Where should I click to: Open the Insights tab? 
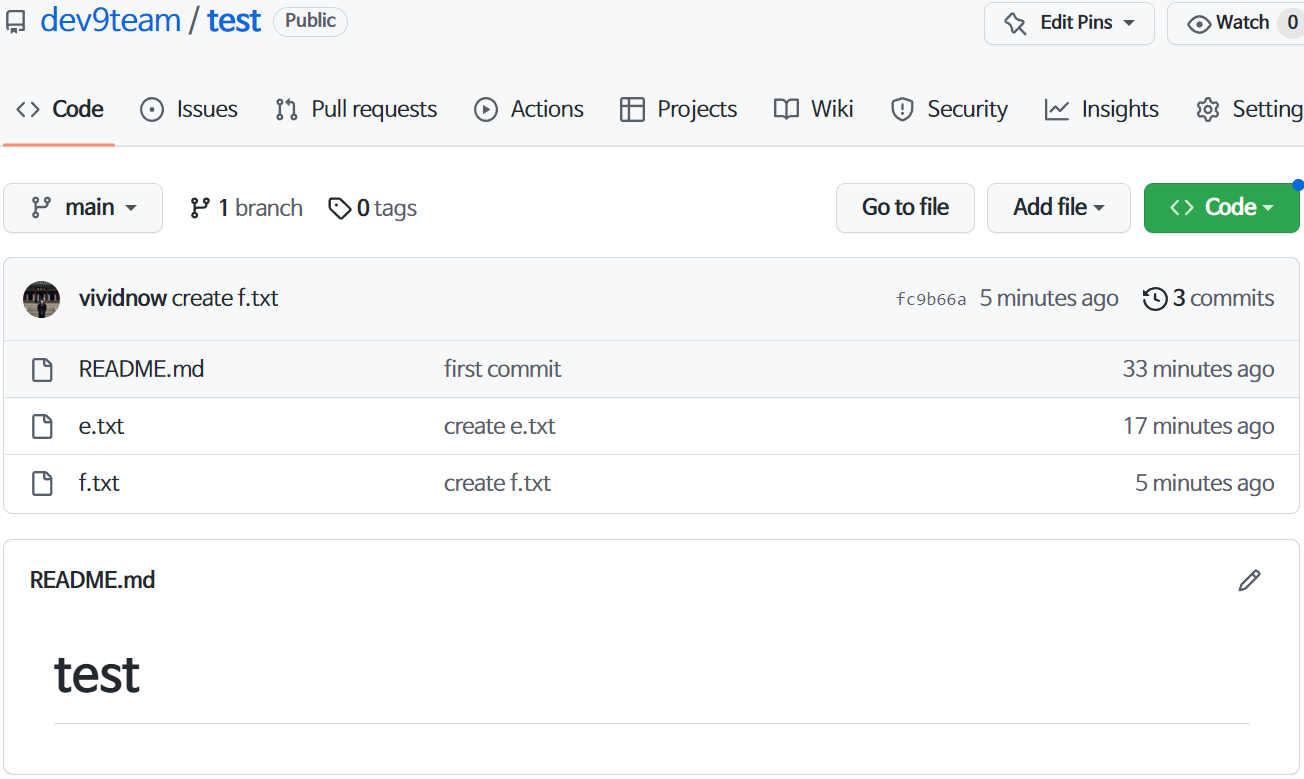coord(1101,109)
